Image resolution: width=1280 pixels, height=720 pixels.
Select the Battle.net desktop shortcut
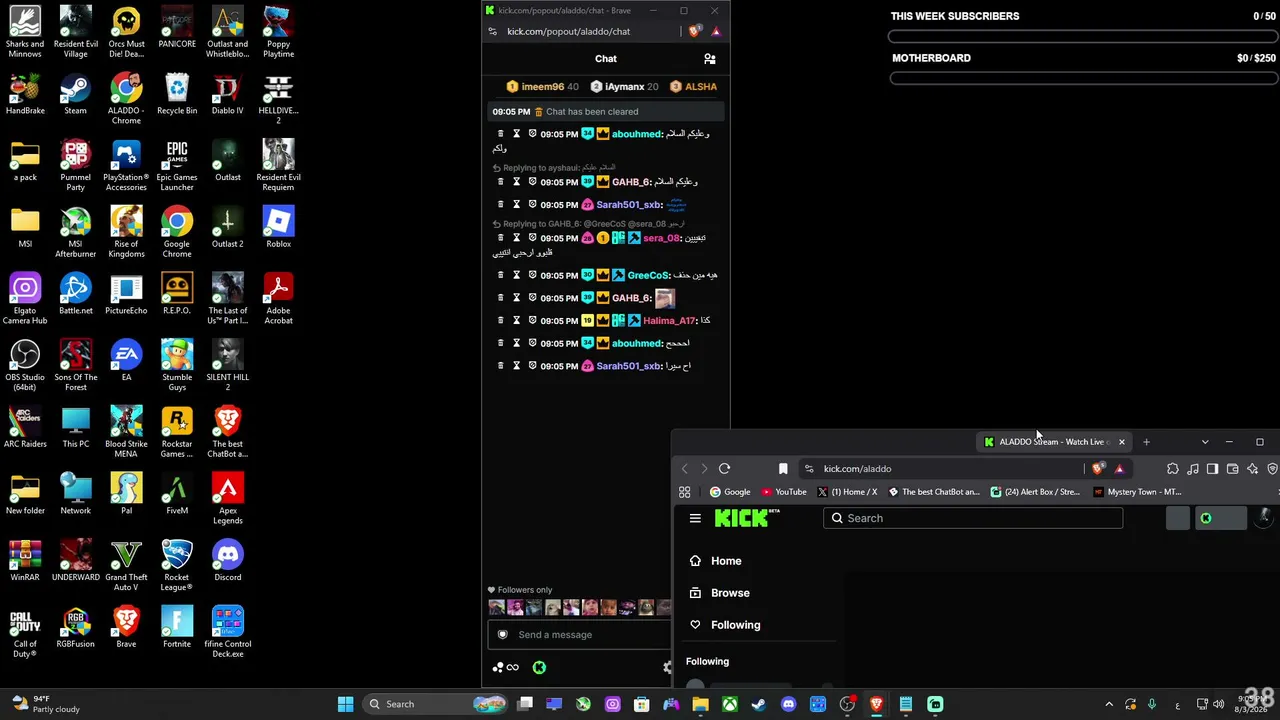coord(75,294)
